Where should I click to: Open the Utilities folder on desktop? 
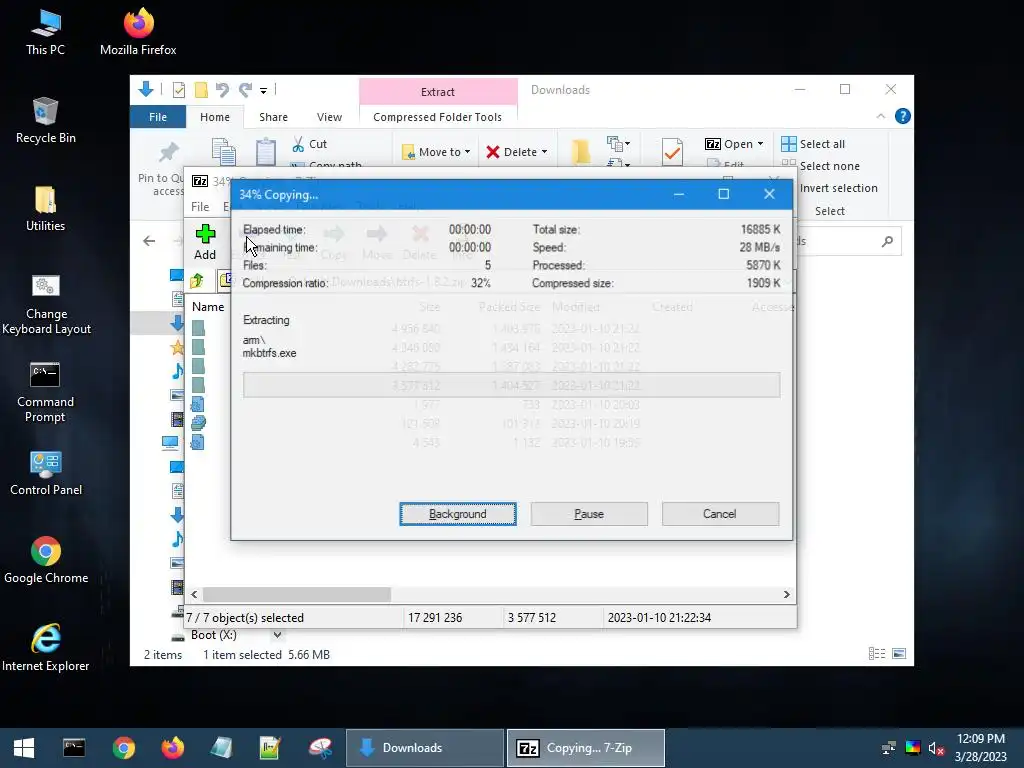[x=45, y=209]
